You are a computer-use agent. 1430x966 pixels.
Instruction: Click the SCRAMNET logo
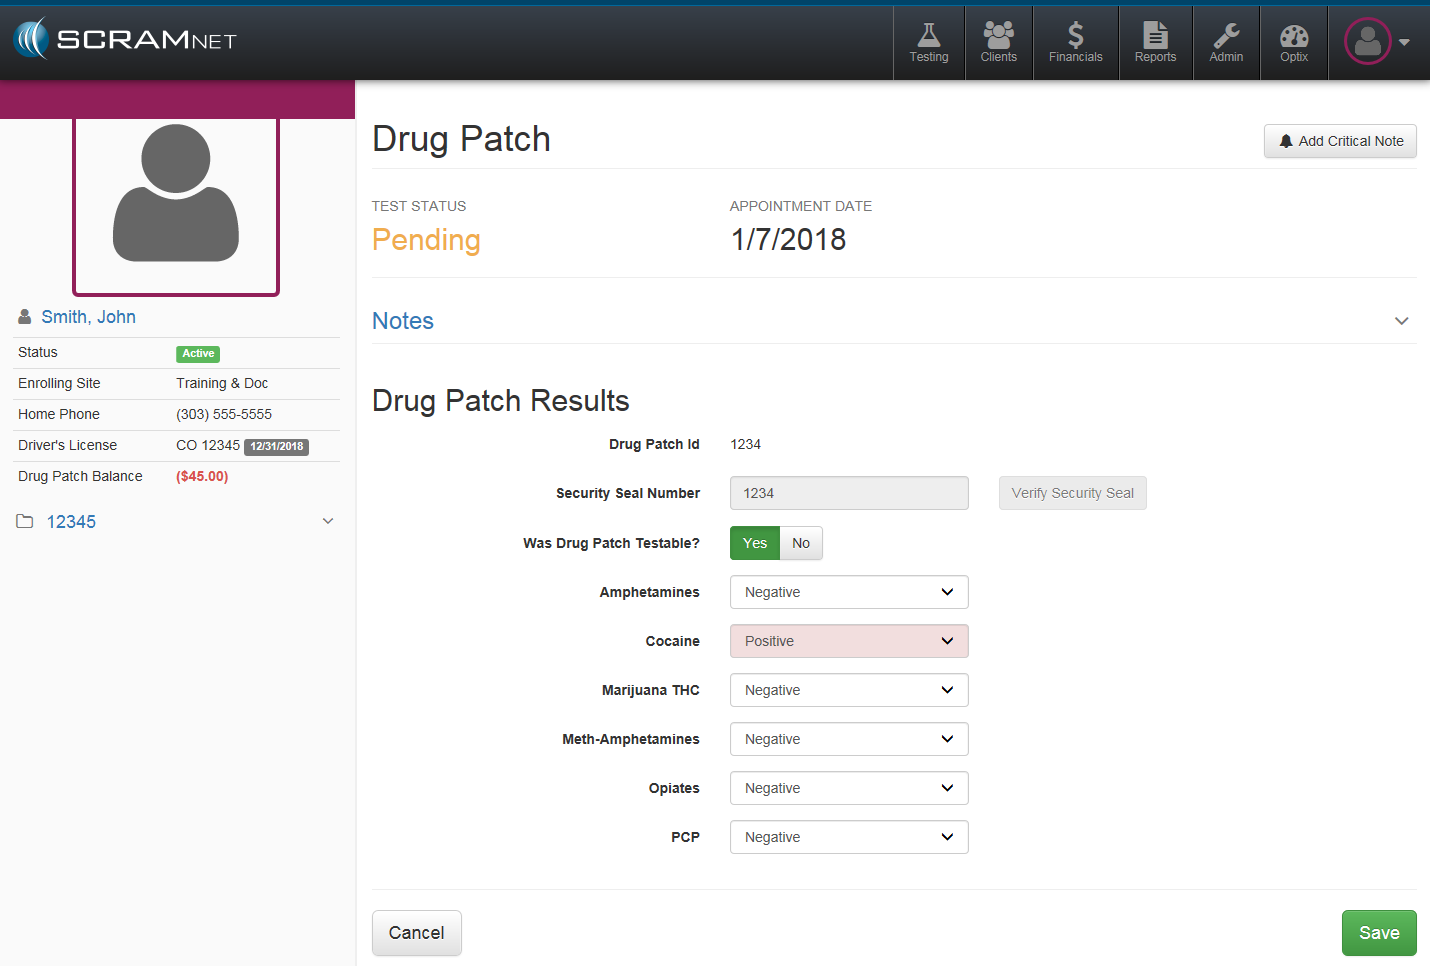pos(126,40)
